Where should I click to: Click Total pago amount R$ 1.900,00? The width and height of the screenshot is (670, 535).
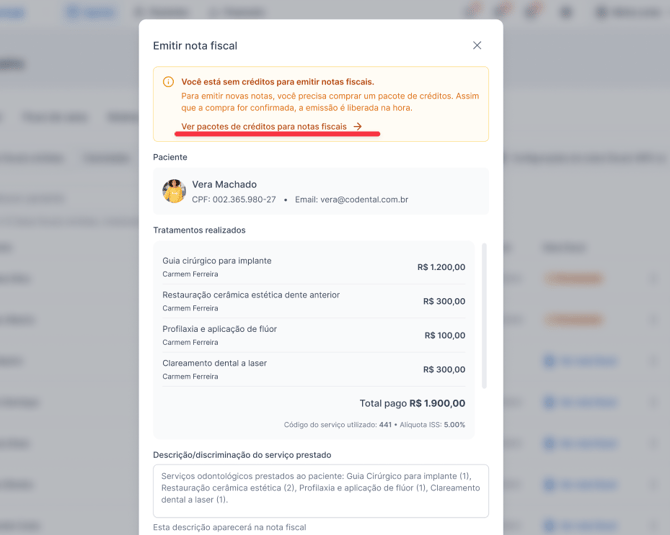(x=437, y=403)
